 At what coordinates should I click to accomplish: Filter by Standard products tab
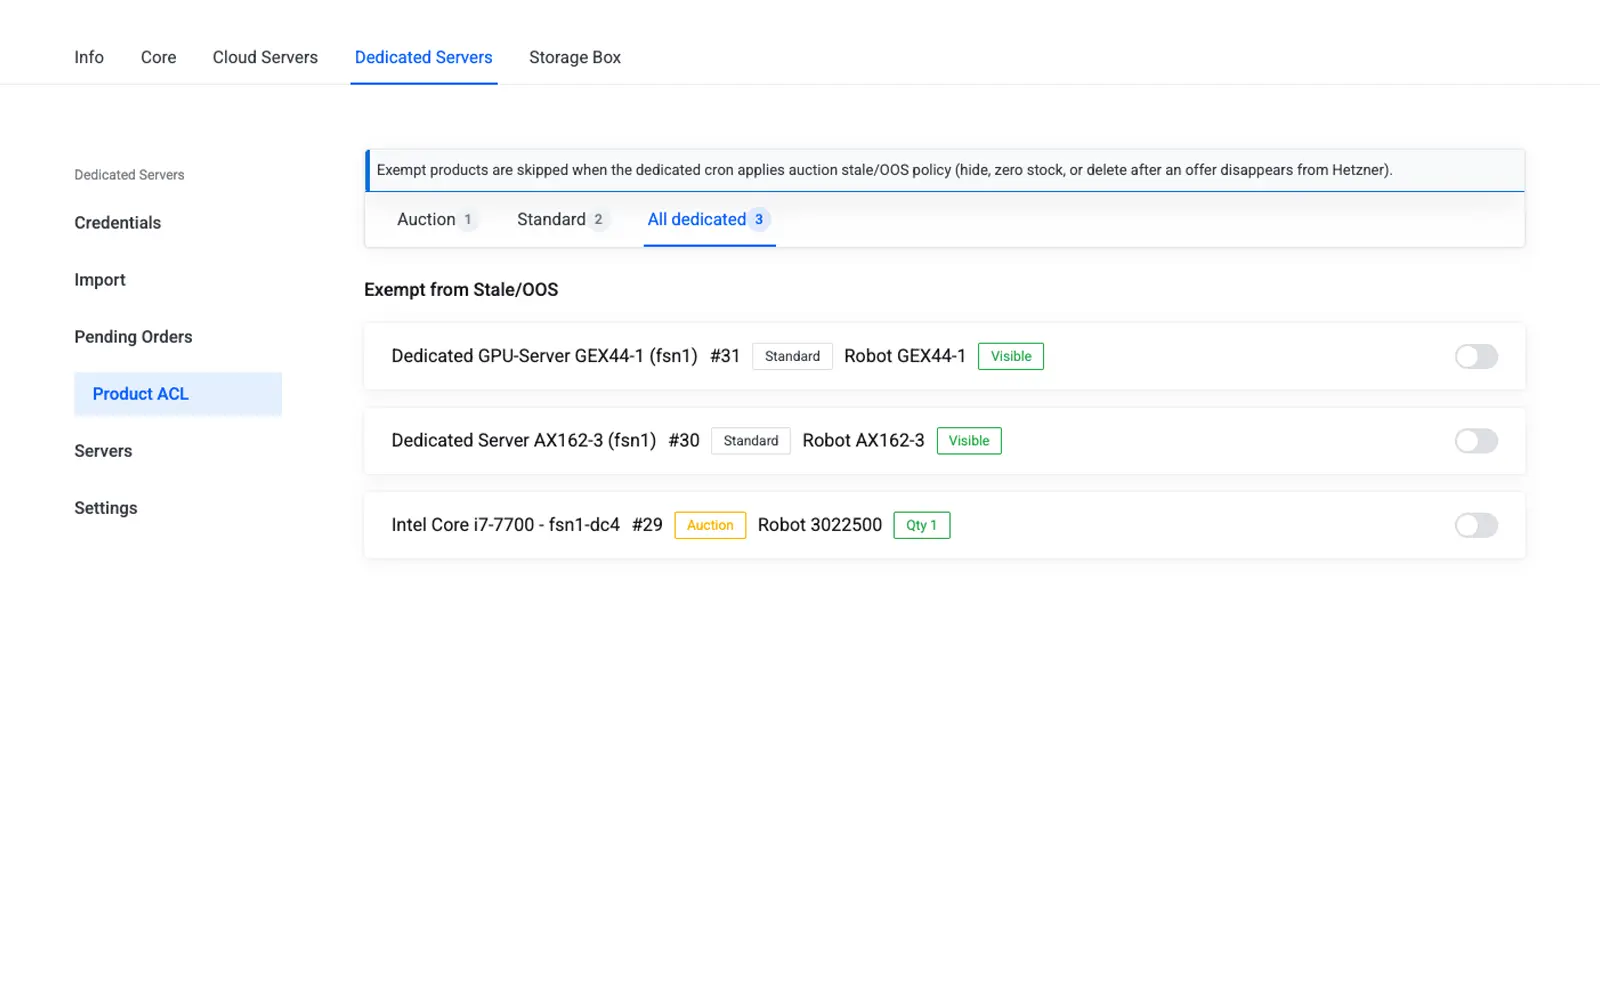click(x=562, y=220)
